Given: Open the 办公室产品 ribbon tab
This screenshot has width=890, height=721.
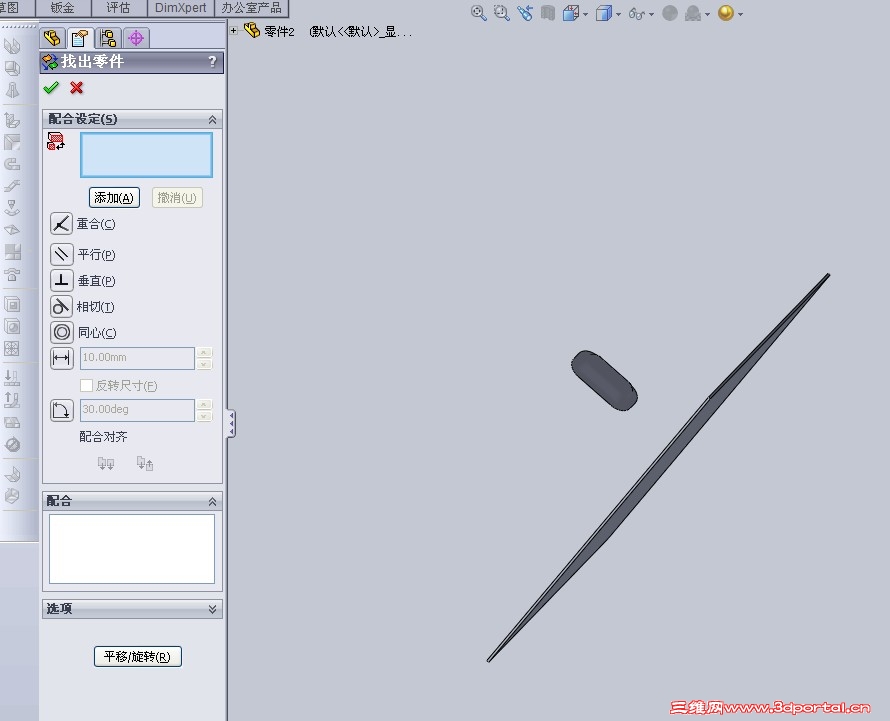Looking at the screenshot, I should tap(251, 8).
